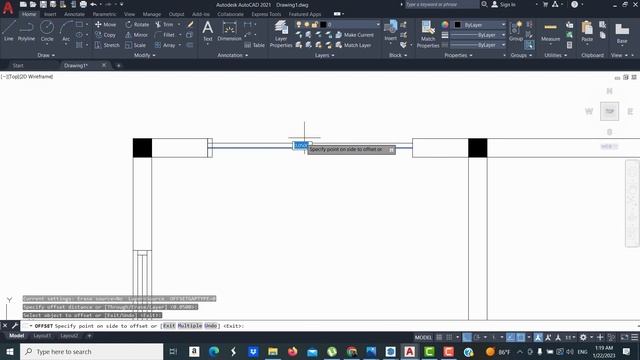Toggle ortho mode in status bar

(x=467, y=337)
